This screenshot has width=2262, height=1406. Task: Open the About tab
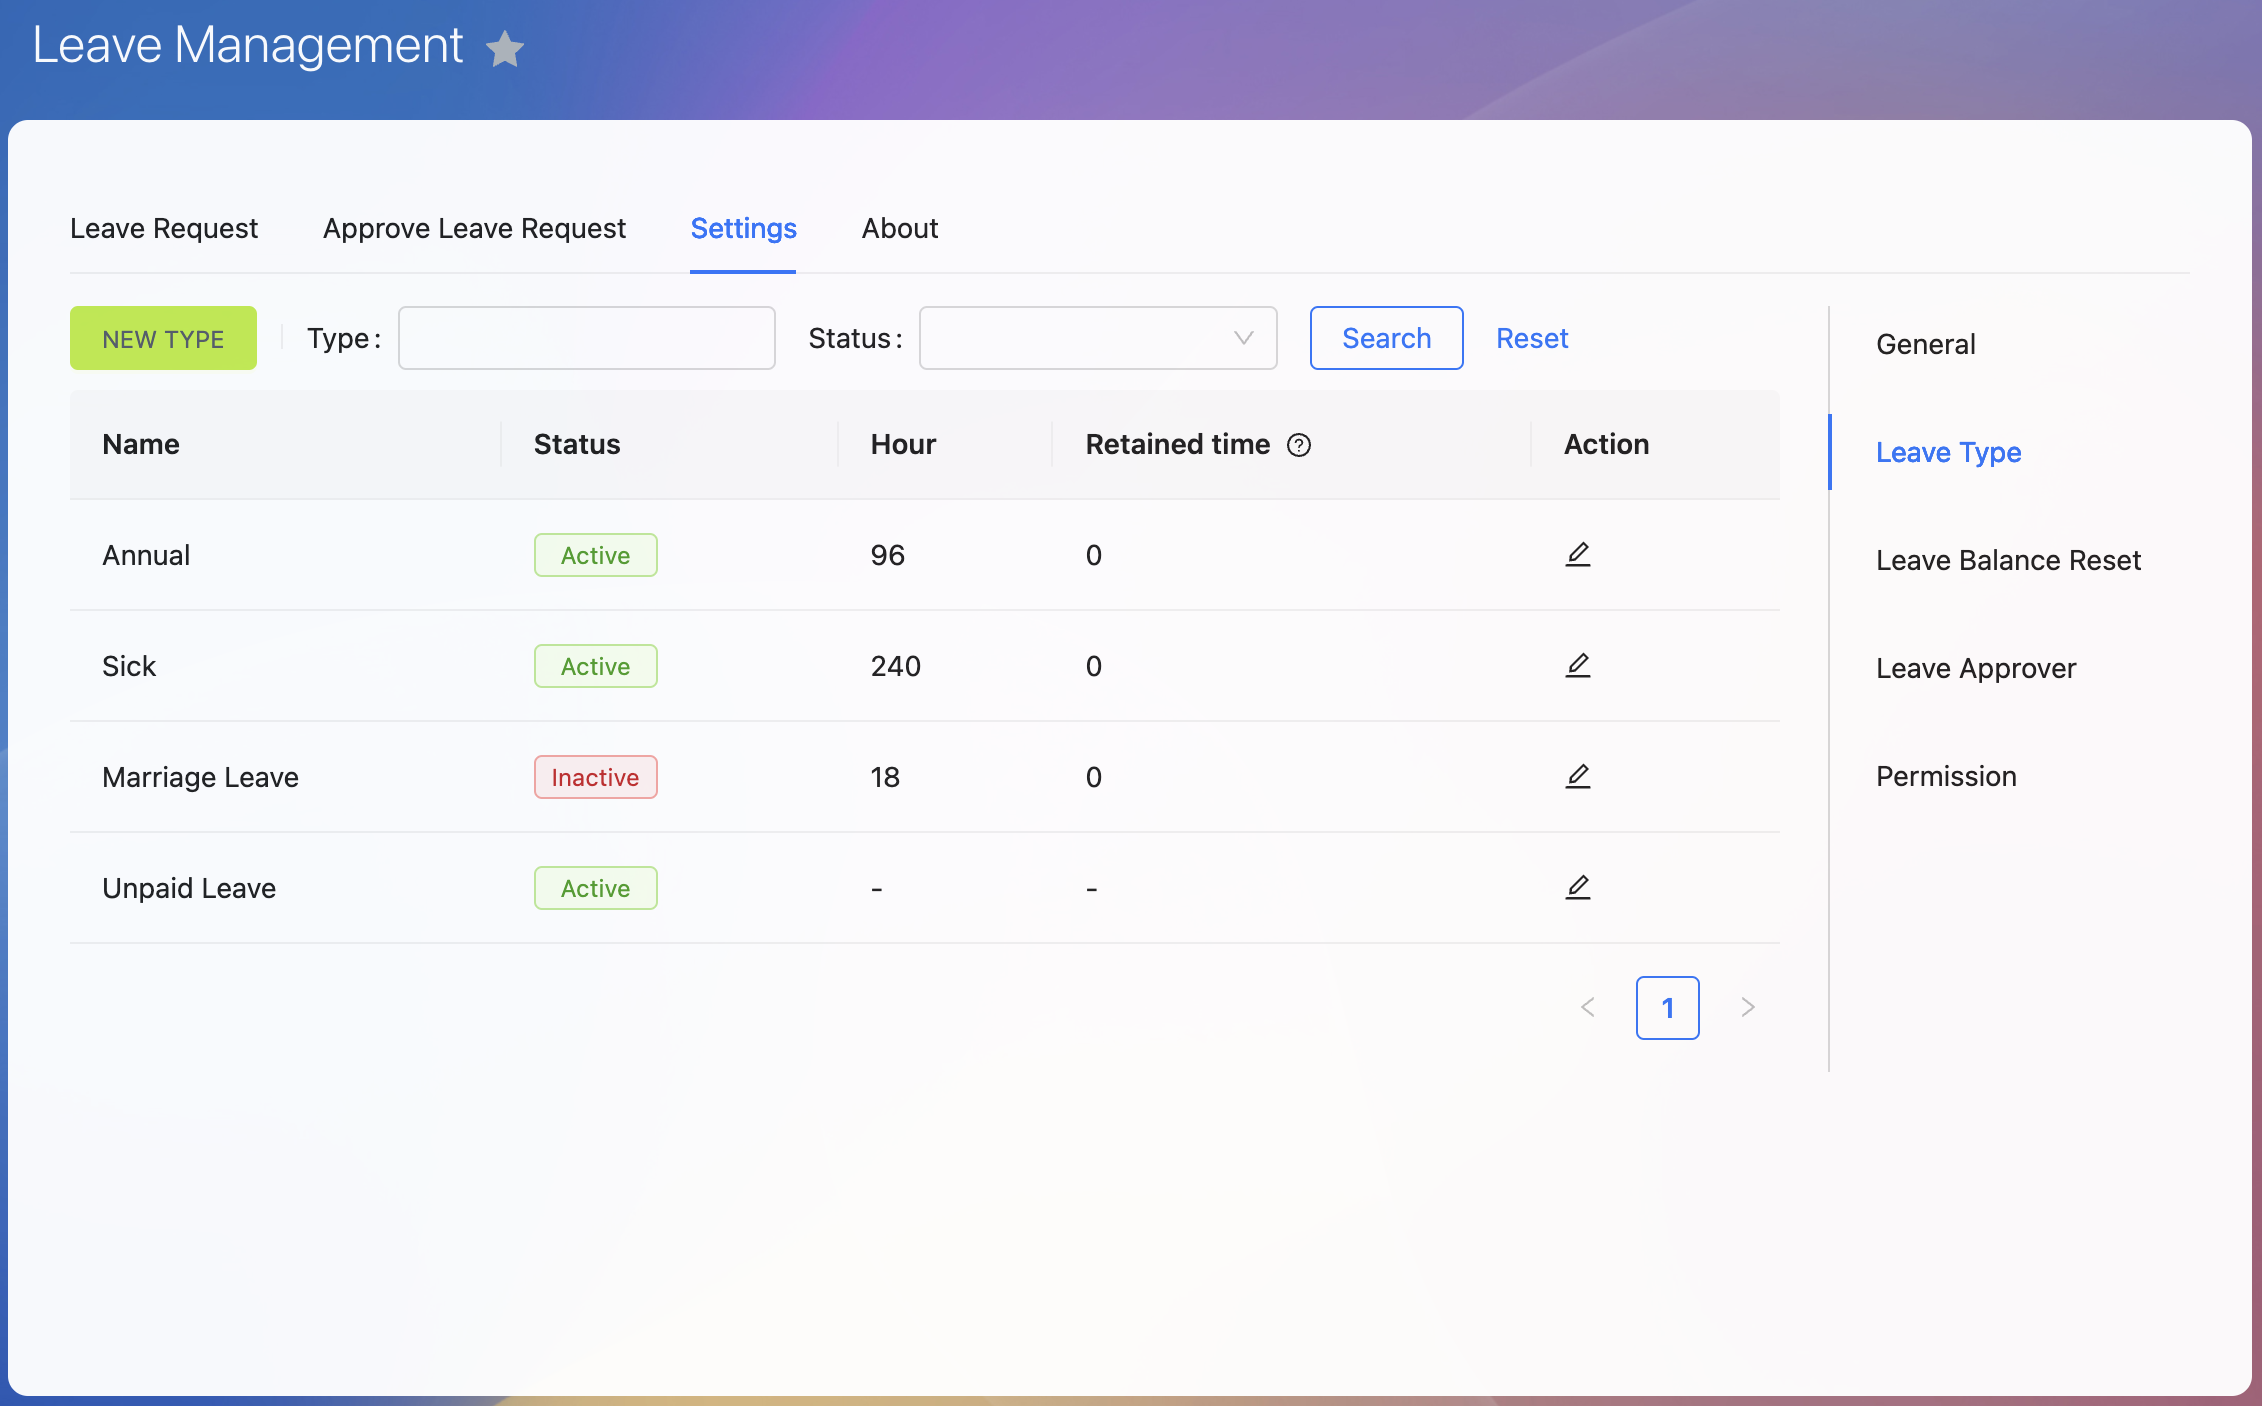click(x=899, y=229)
